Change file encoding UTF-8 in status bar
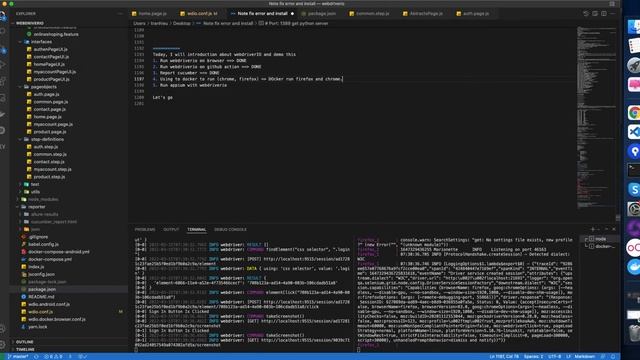640x360 pixels. coord(554,356)
